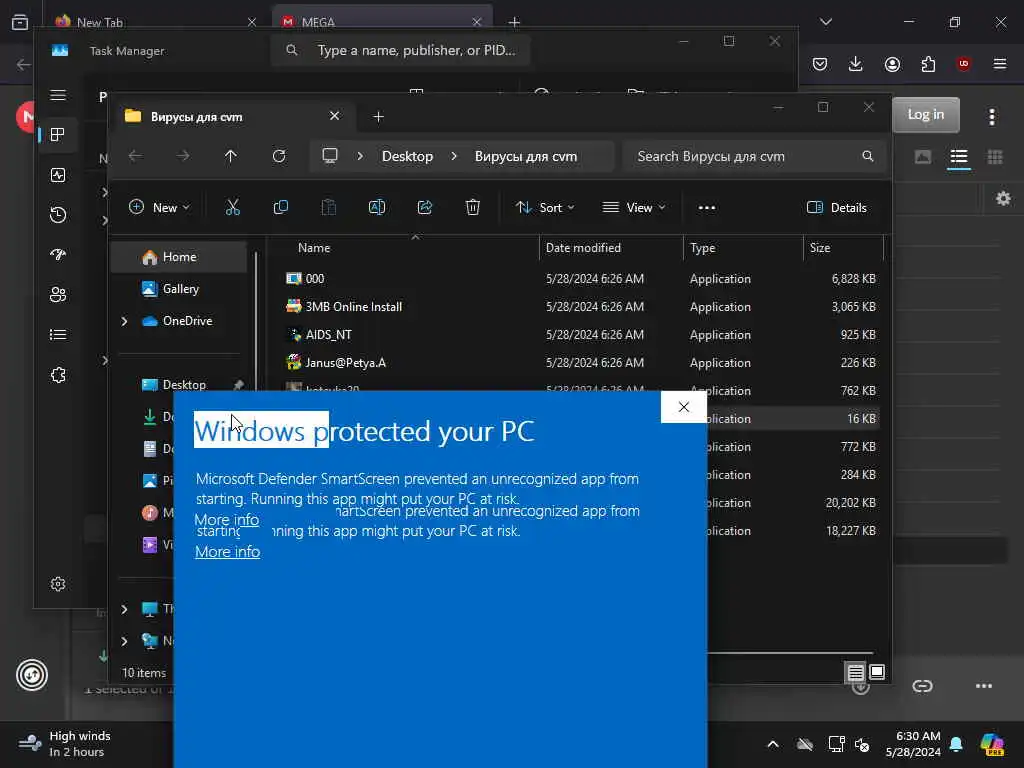Open Task Manager Processes page icon
The image size is (1024, 768).
coord(58,135)
